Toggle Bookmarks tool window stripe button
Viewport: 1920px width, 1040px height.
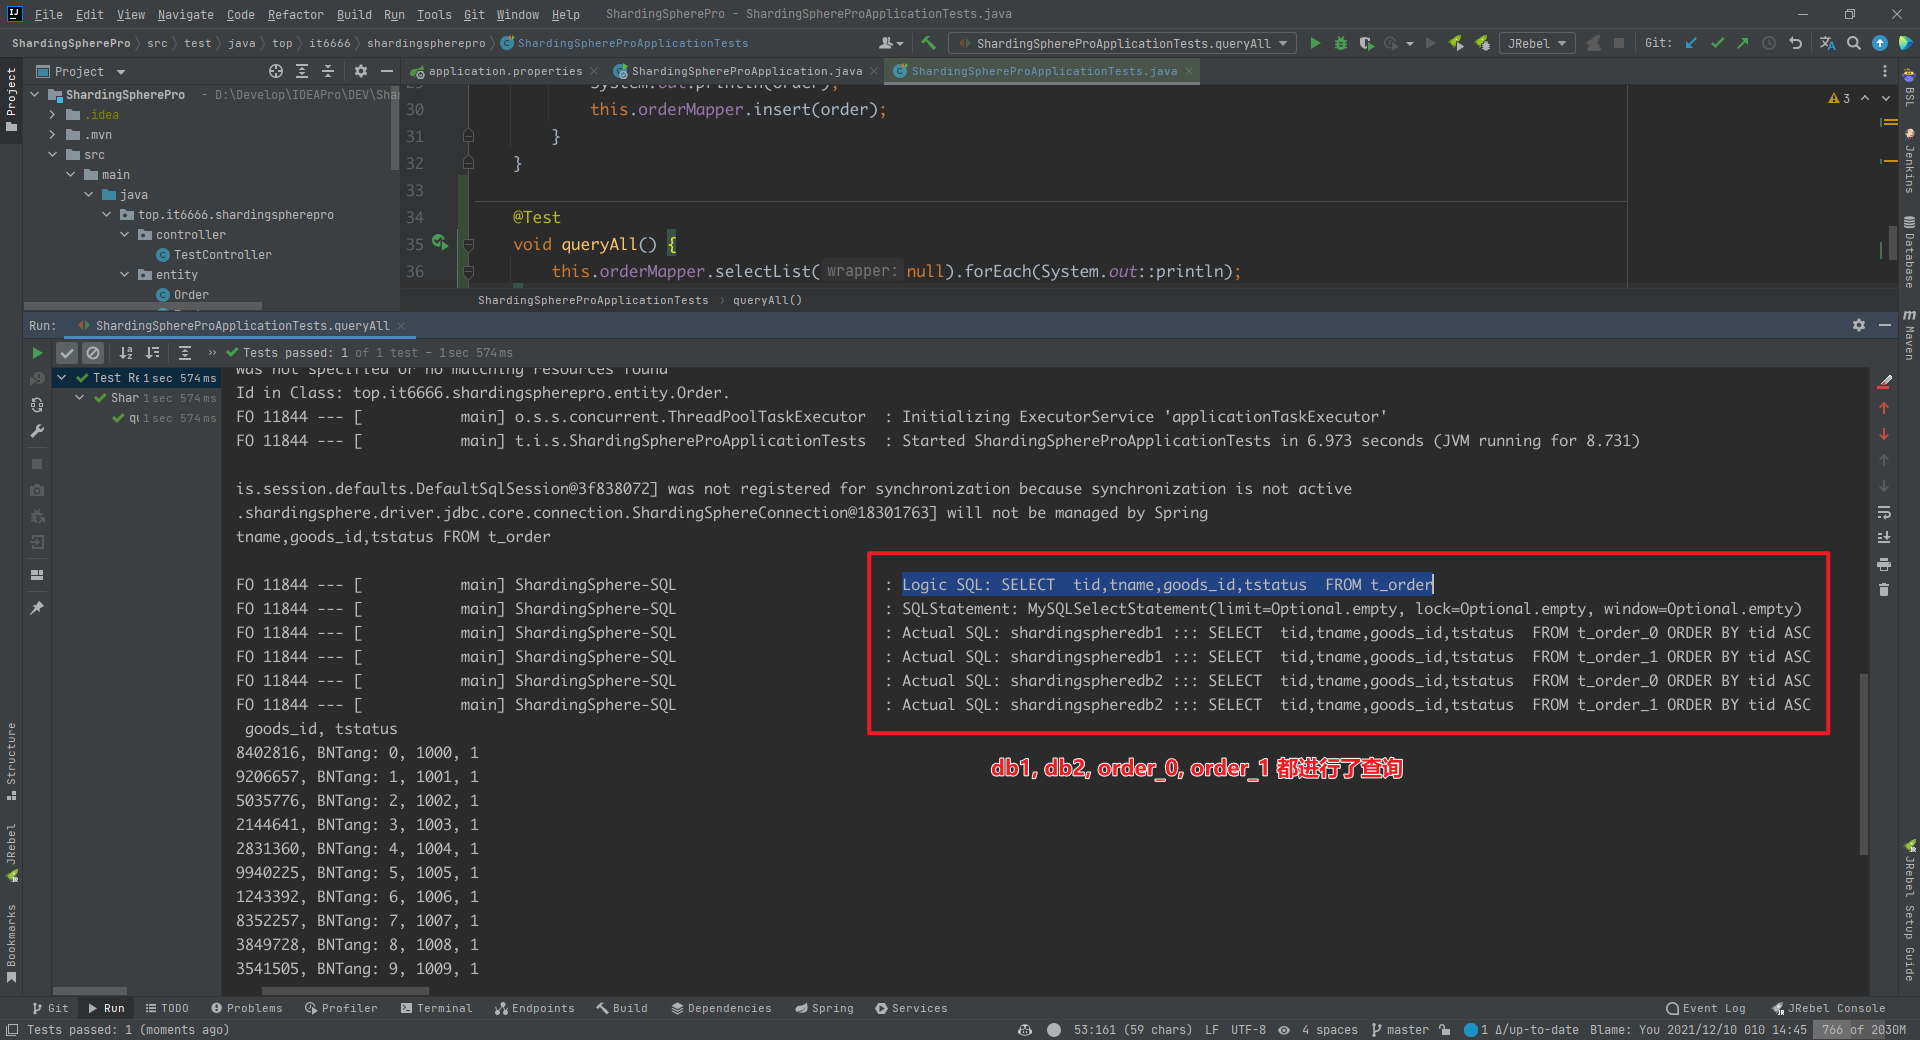[x=11, y=943]
